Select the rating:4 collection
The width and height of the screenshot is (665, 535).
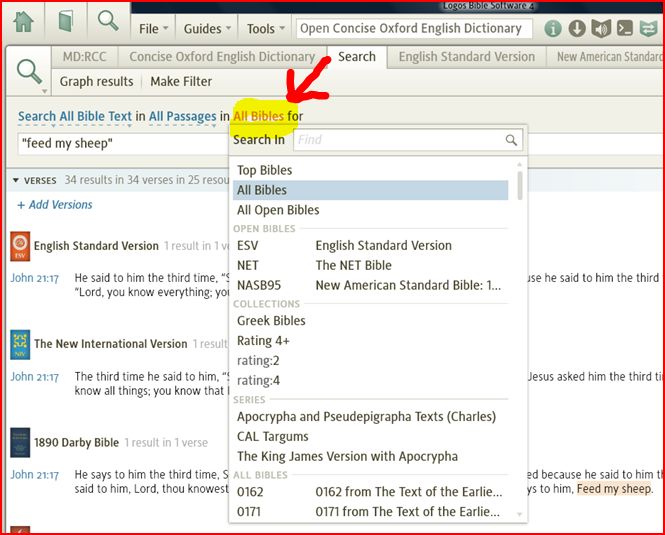[x=370, y=381]
